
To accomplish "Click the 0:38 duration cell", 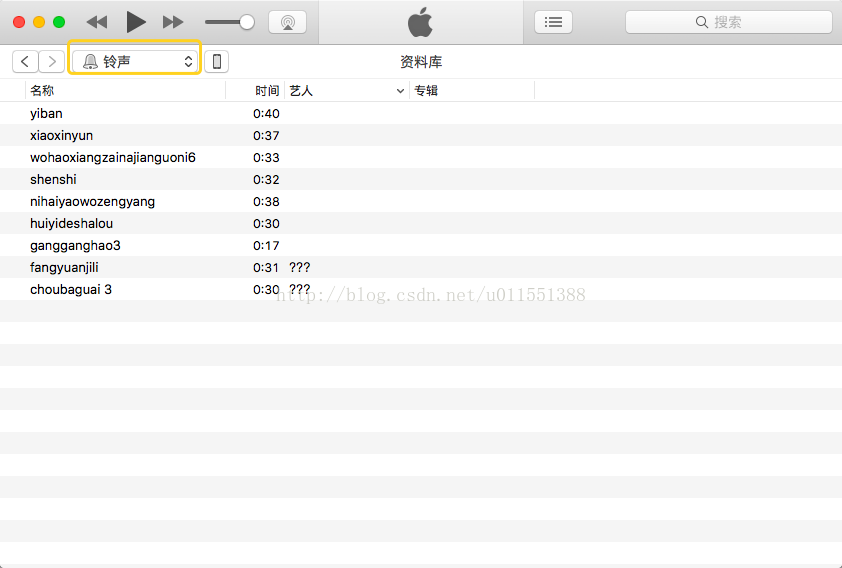I will (x=266, y=201).
